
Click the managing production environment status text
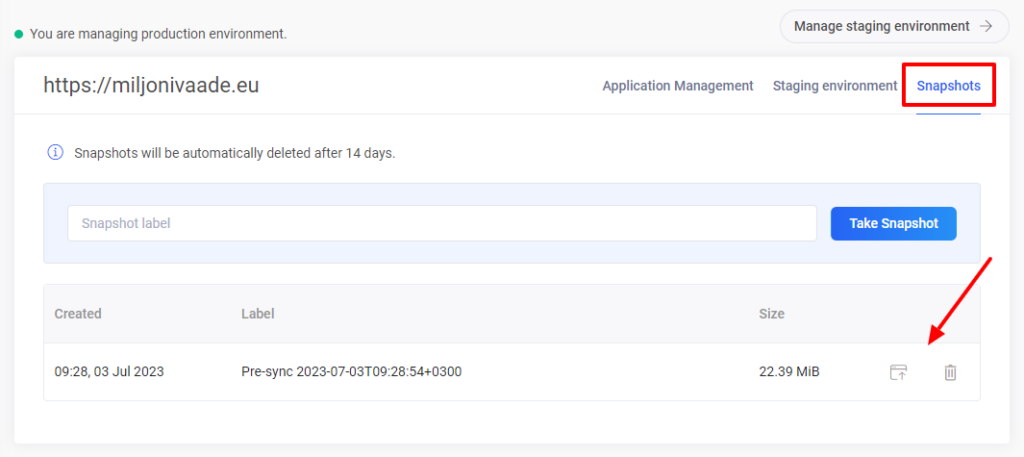[158, 34]
